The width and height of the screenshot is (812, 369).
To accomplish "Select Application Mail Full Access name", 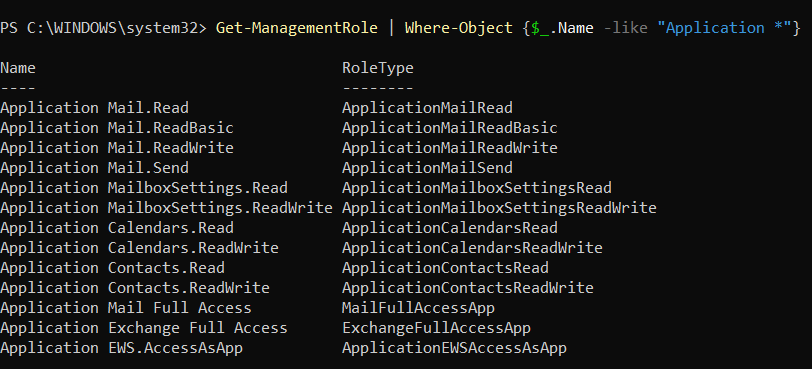I will coord(126,308).
